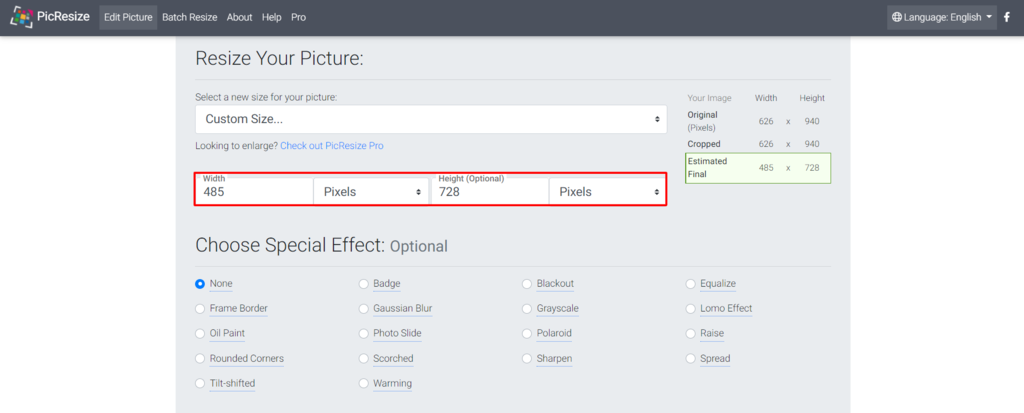The height and width of the screenshot is (413, 1024).
Task: Open the Facebook page icon
Action: click(1007, 17)
